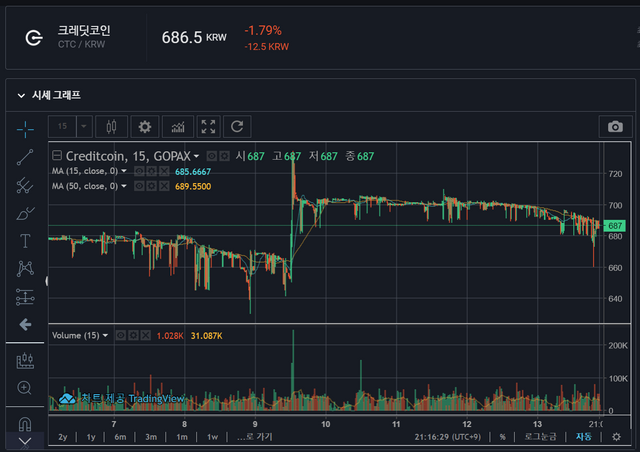Click the CTC / KRW pair label
The height and width of the screenshot is (452, 640).
(x=81, y=44)
